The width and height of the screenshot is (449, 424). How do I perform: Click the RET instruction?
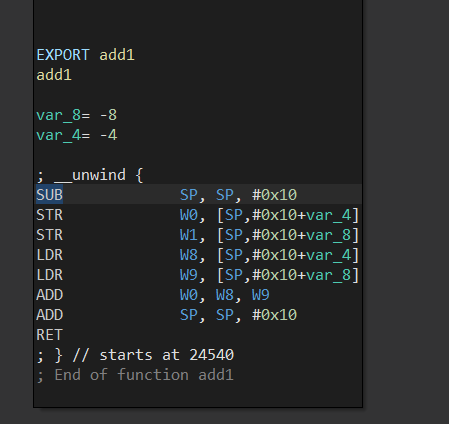click(49, 335)
